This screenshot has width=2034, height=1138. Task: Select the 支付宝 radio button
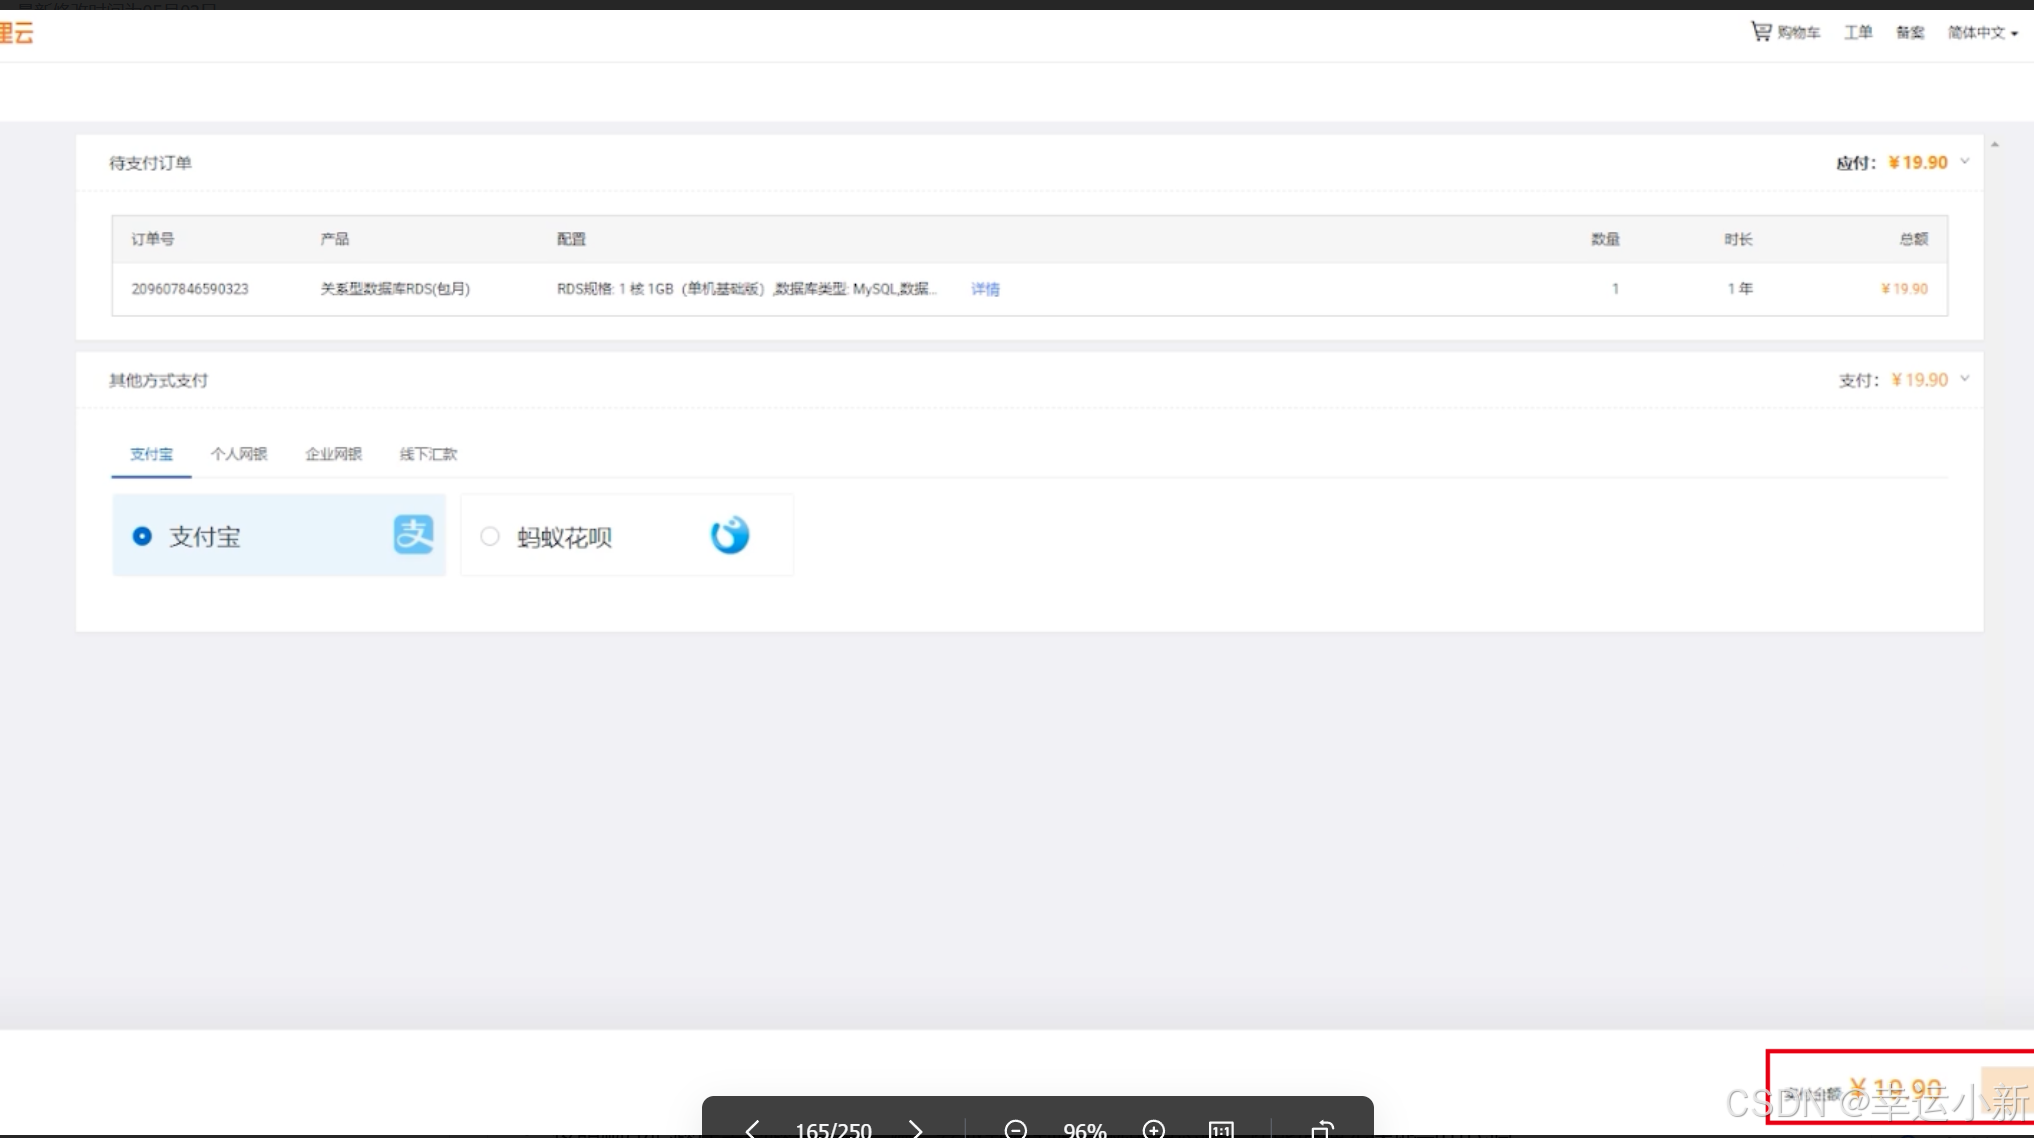(x=142, y=536)
